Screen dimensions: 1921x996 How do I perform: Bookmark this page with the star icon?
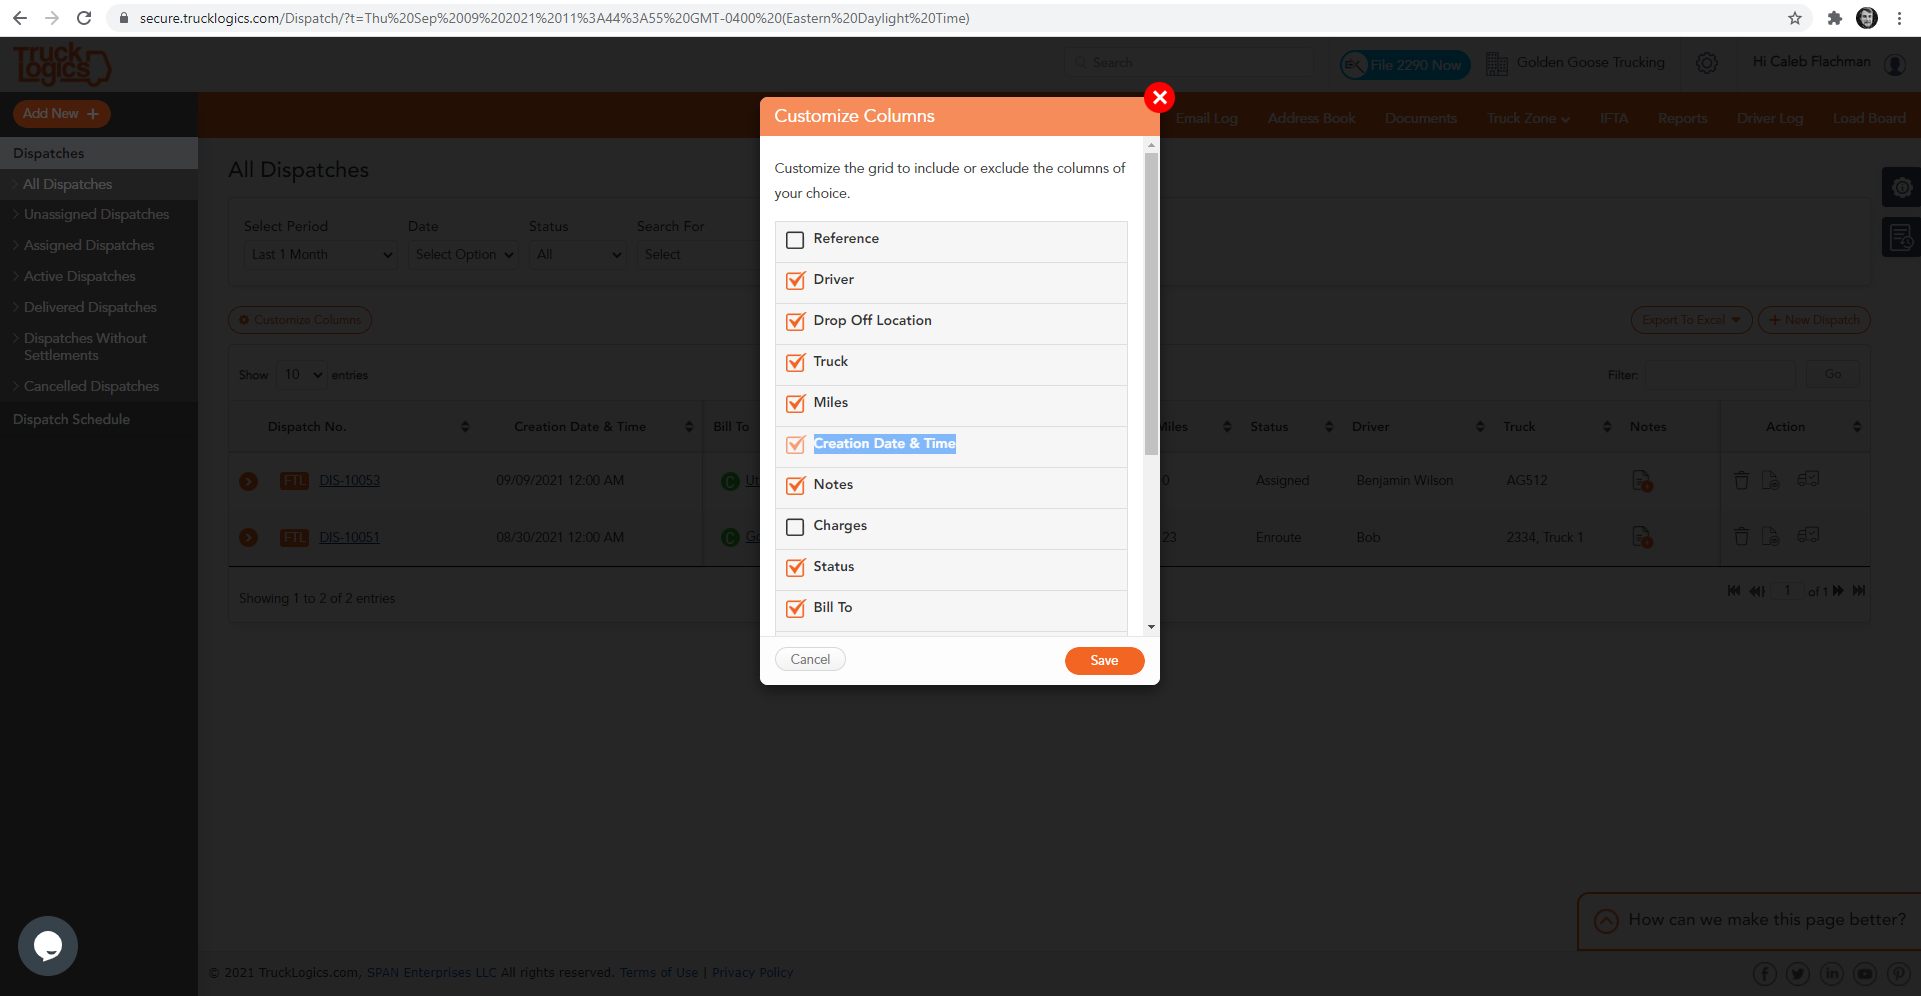click(x=1795, y=18)
